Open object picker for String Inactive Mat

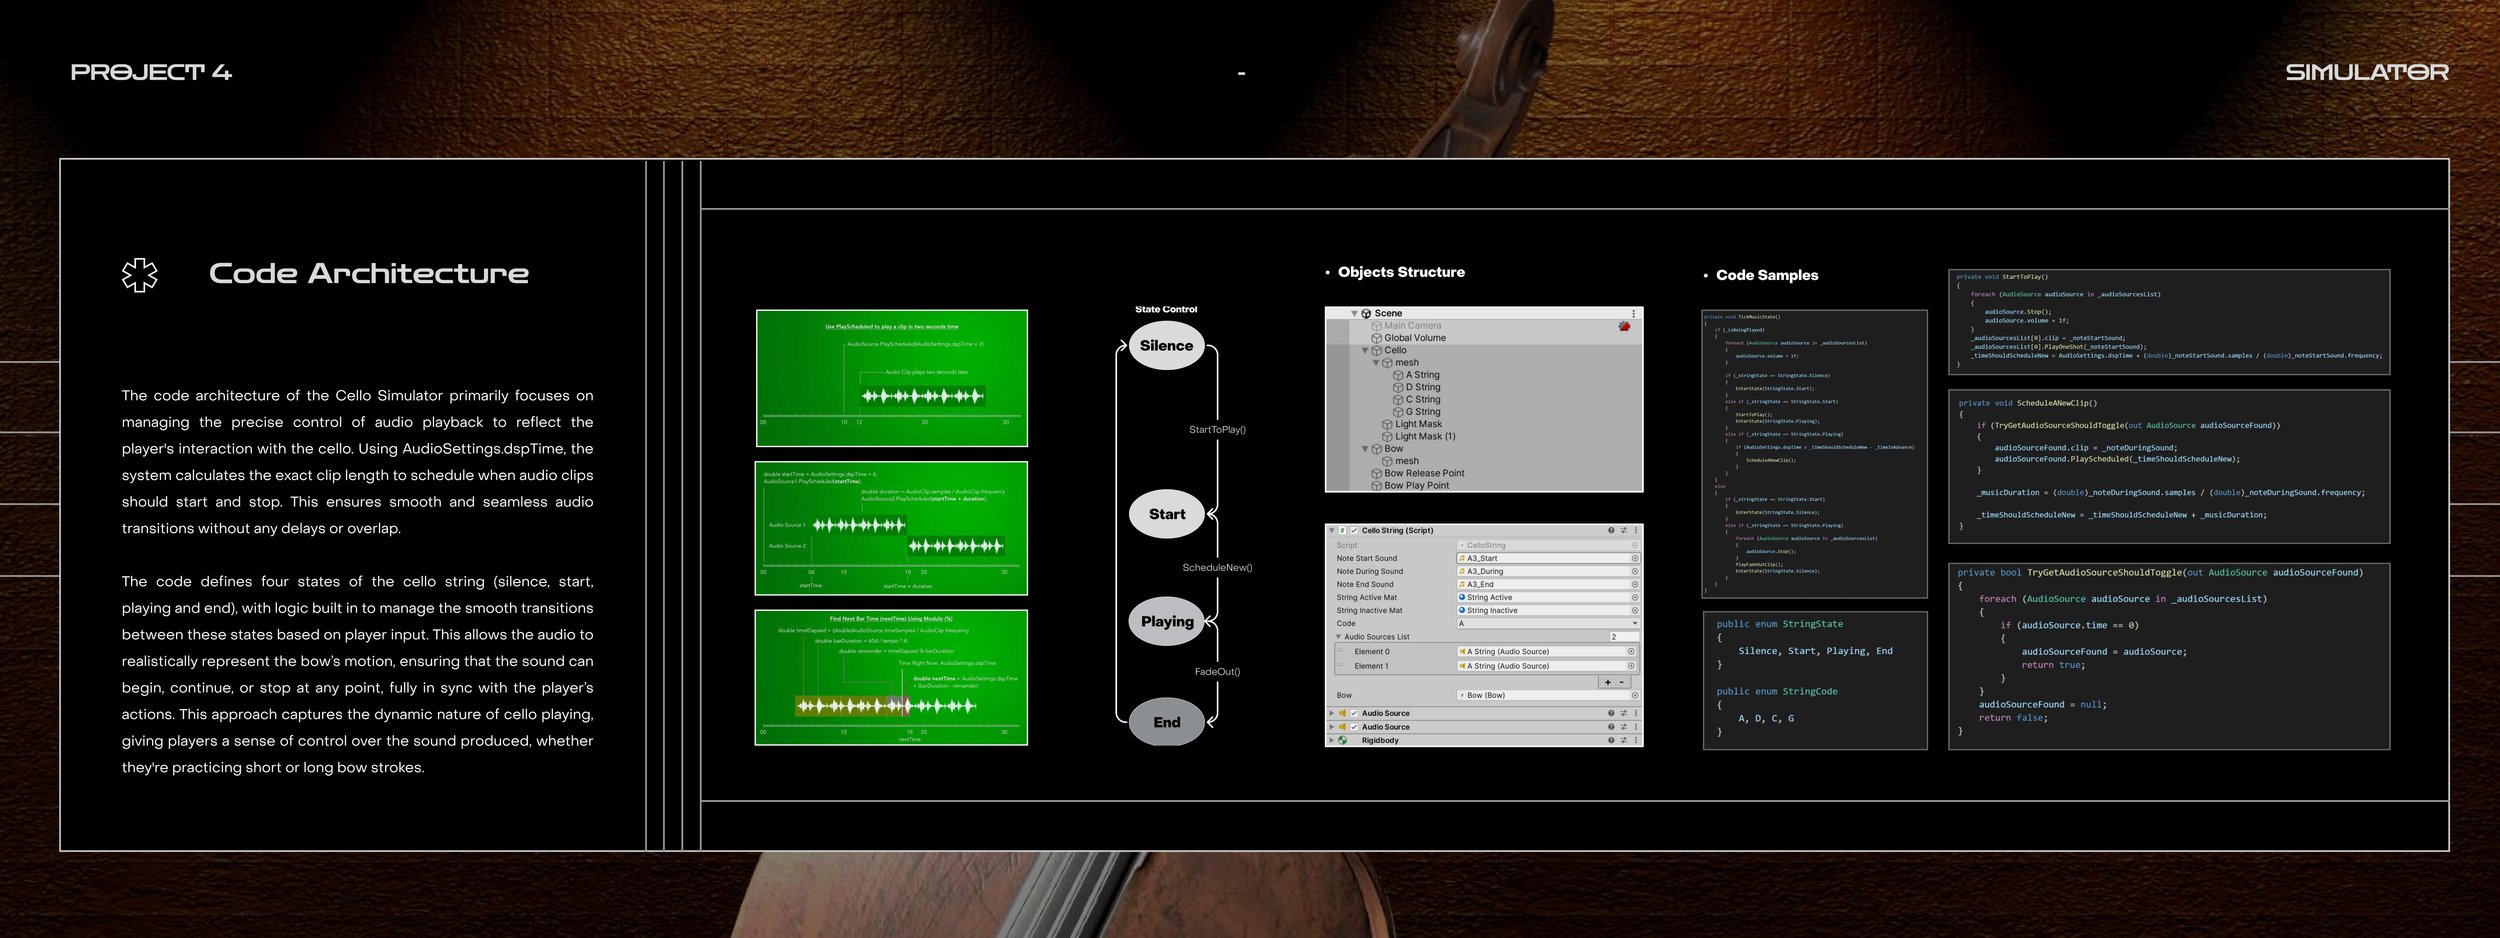click(x=1635, y=610)
